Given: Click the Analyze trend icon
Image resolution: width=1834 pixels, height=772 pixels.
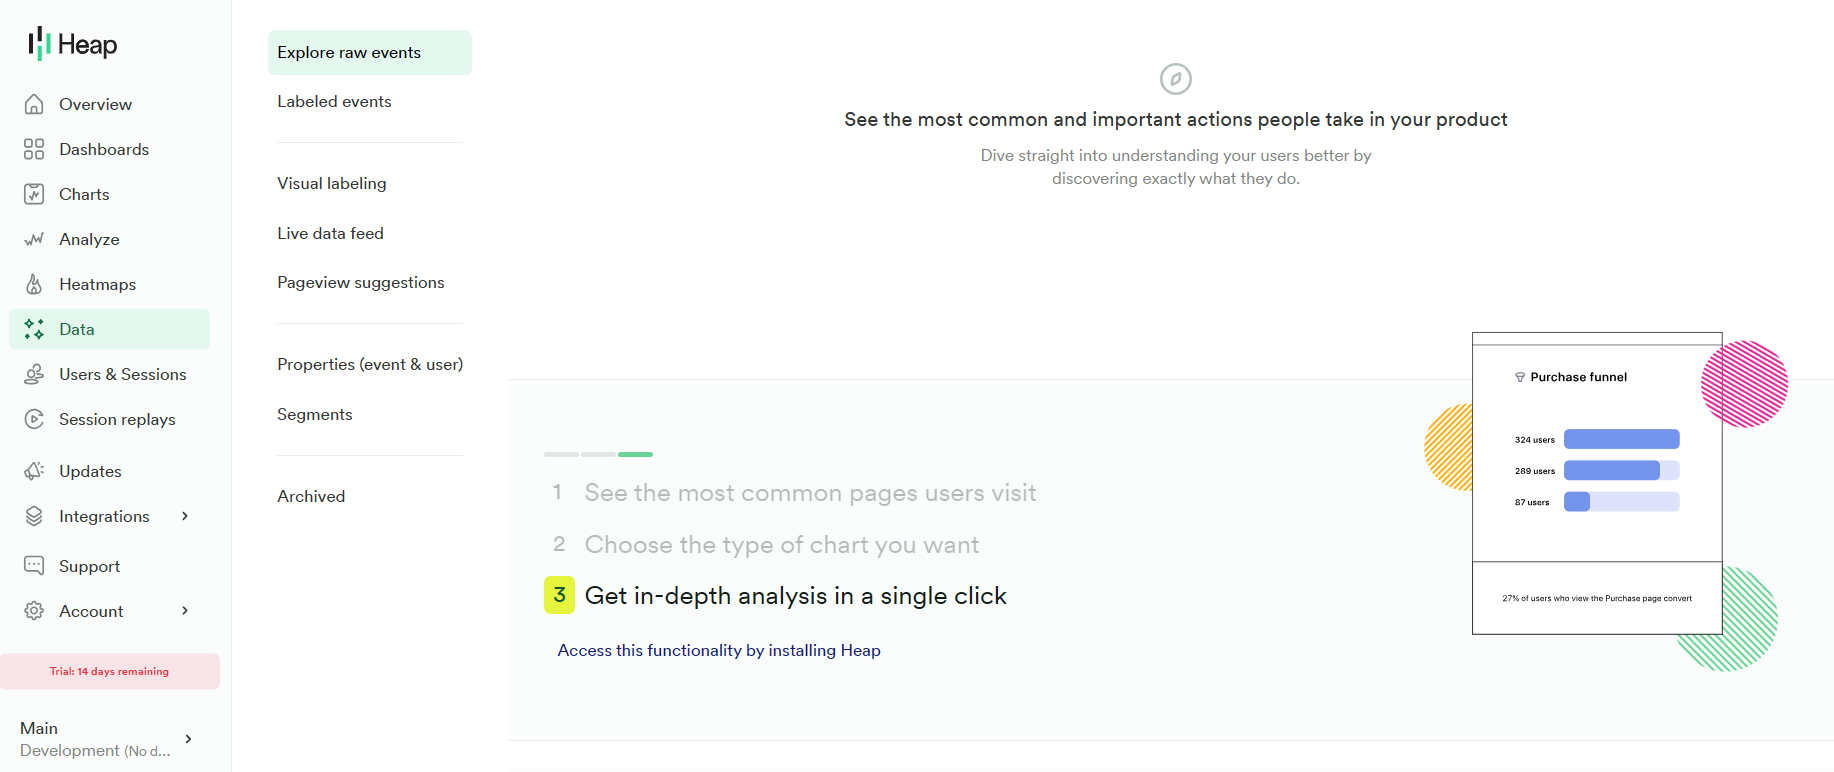Looking at the screenshot, I should (34, 238).
